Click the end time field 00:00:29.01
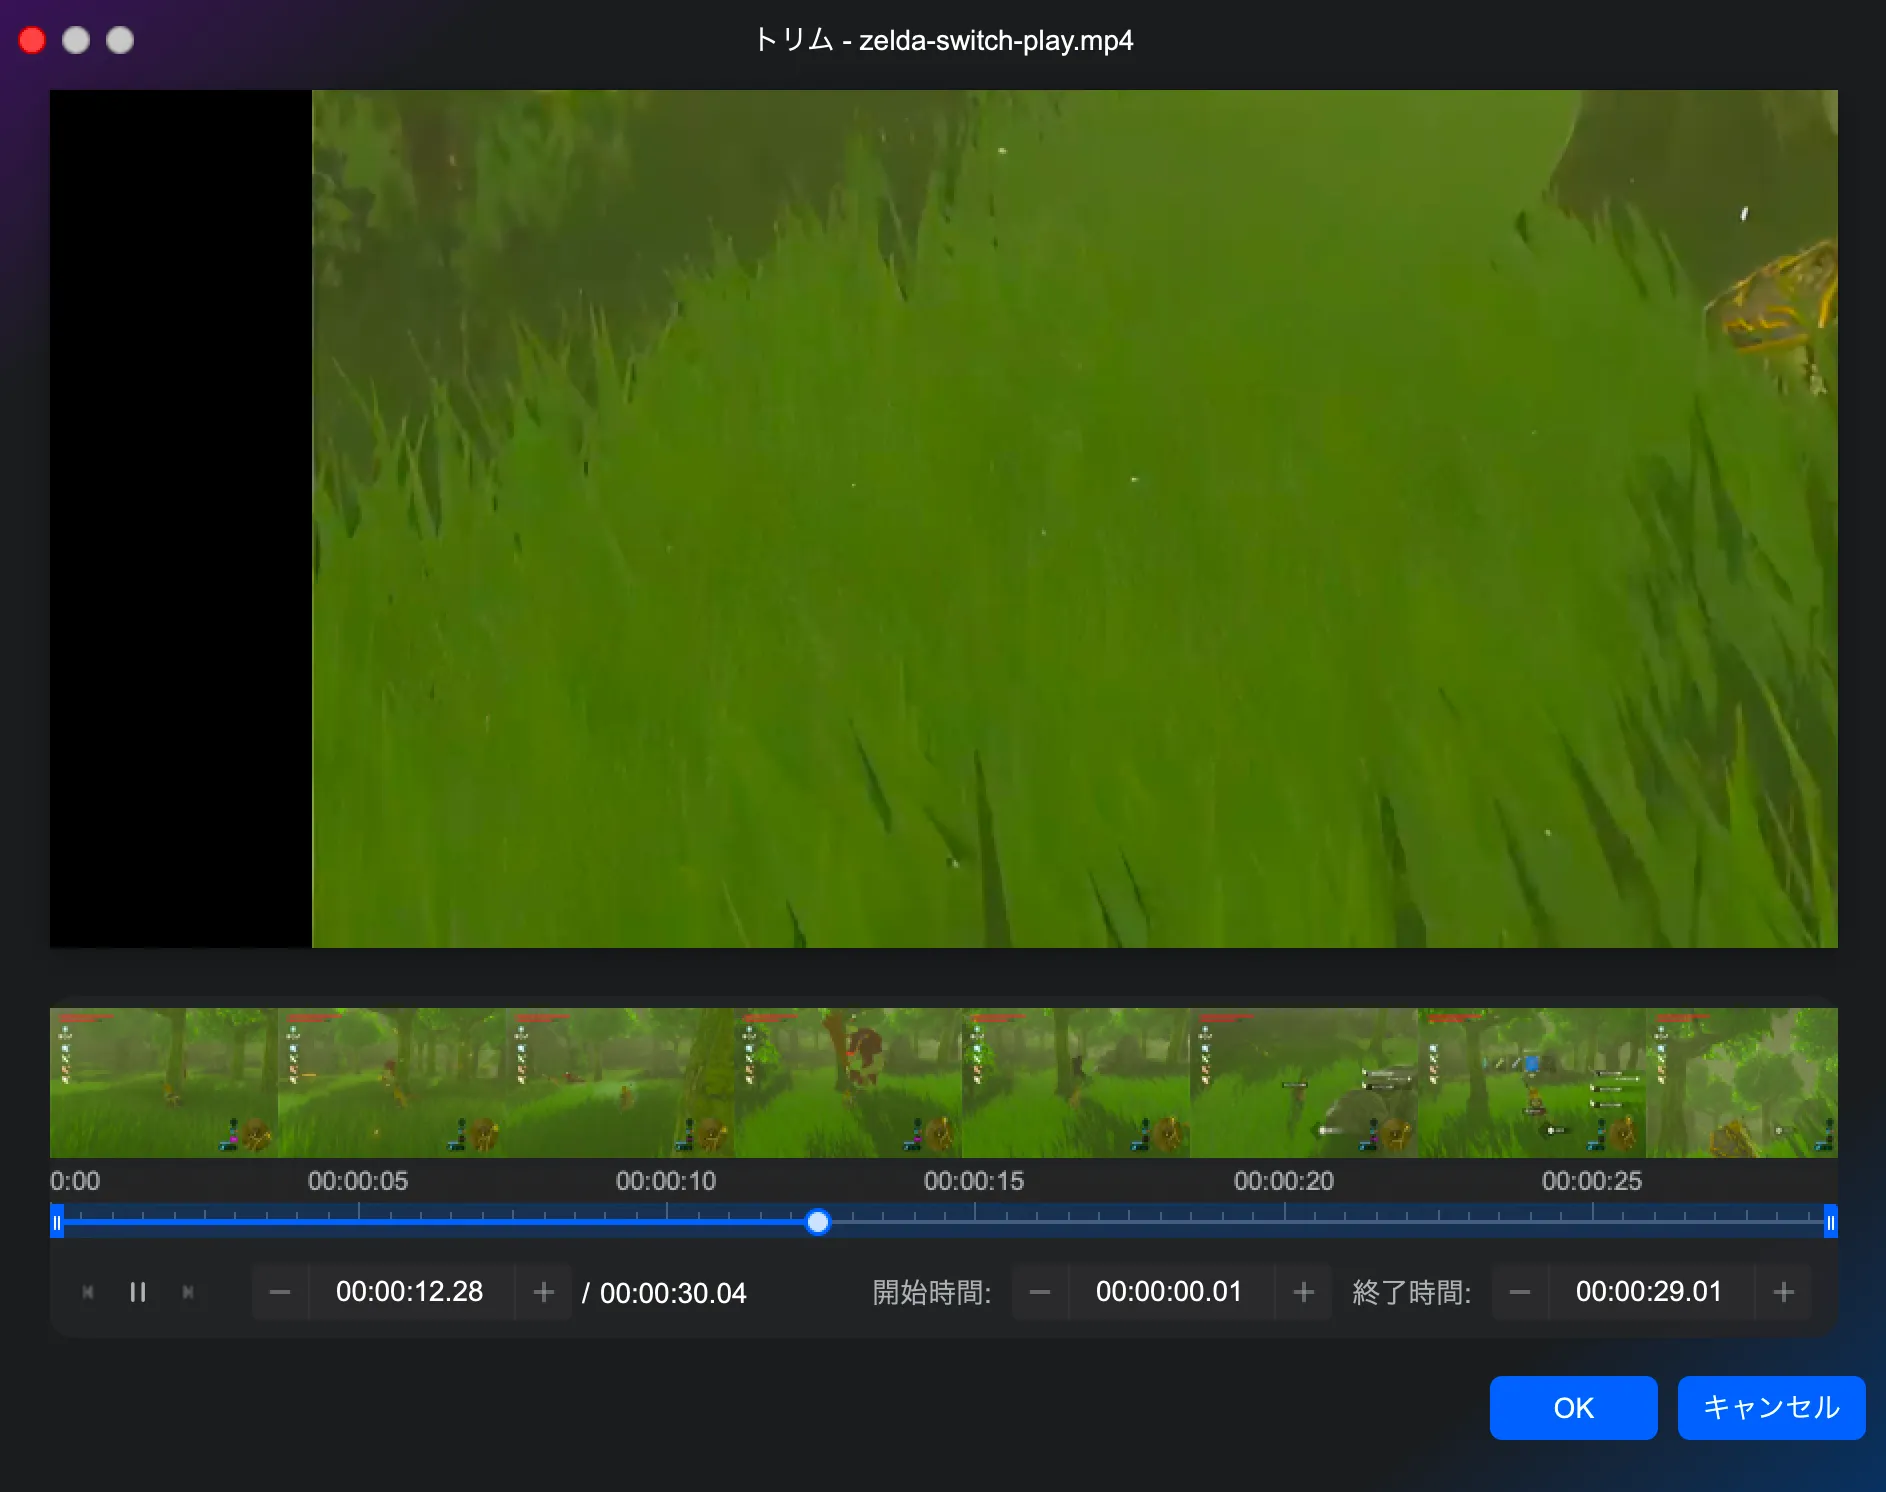 point(1649,1292)
